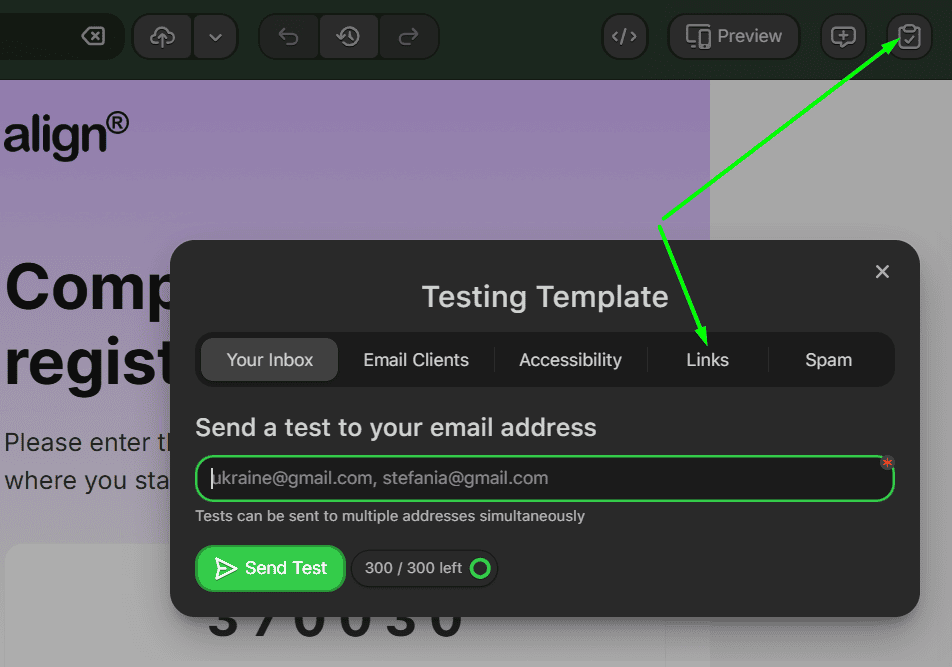Image resolution: width=952 pixels, height=667 pixels.
Task: Click the 'Testing Template' dialog title
Action: (x=545, y=297)
